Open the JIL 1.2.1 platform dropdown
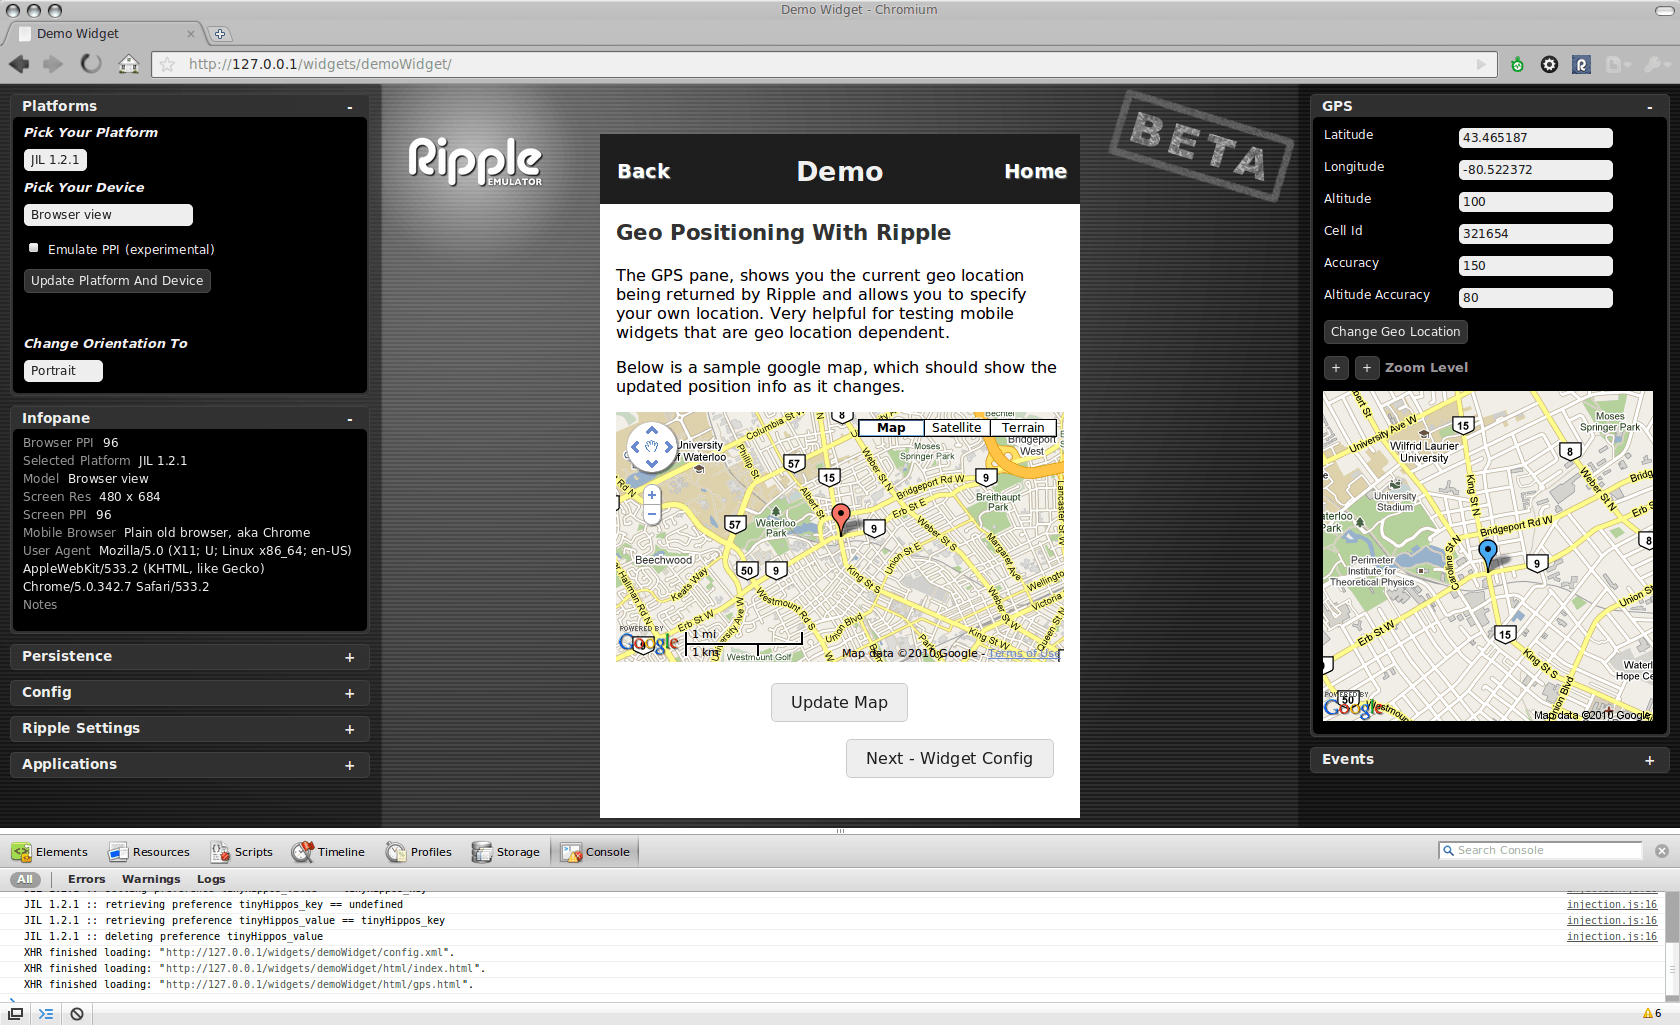The height and width of the screenshot is (1025, 1680). click(x=56, y=160)
